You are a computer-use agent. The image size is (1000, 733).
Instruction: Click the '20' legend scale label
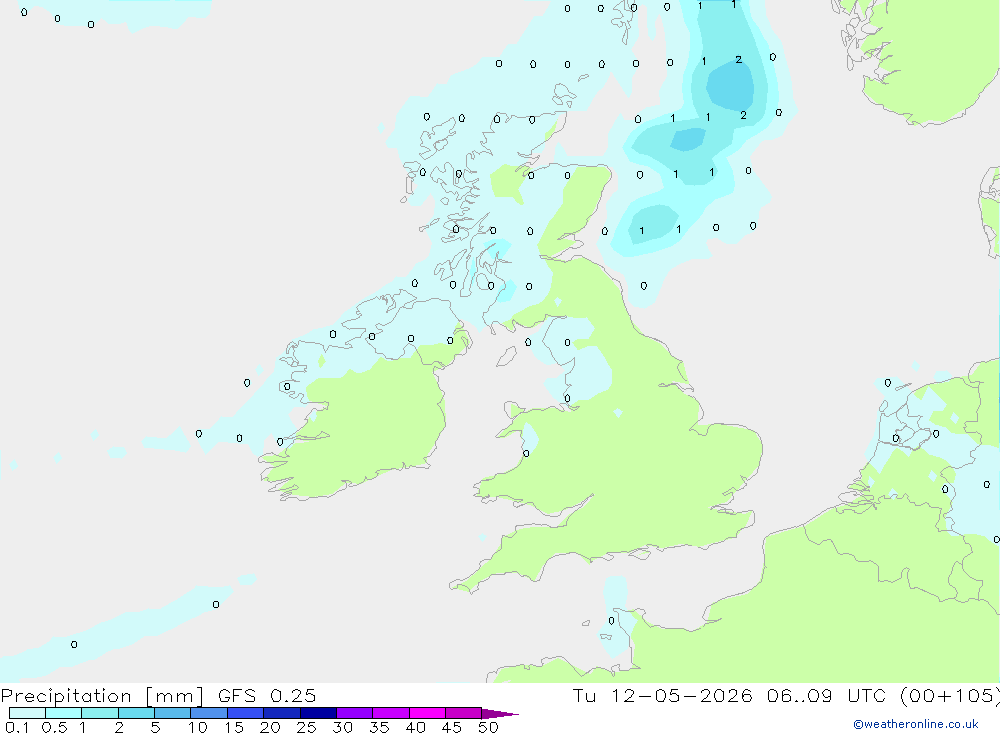click(270, 727)
